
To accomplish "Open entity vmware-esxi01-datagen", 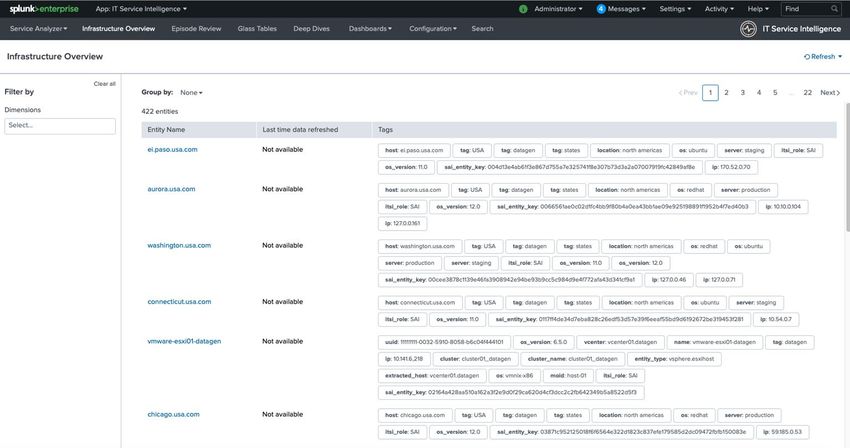I will (184, 342).
